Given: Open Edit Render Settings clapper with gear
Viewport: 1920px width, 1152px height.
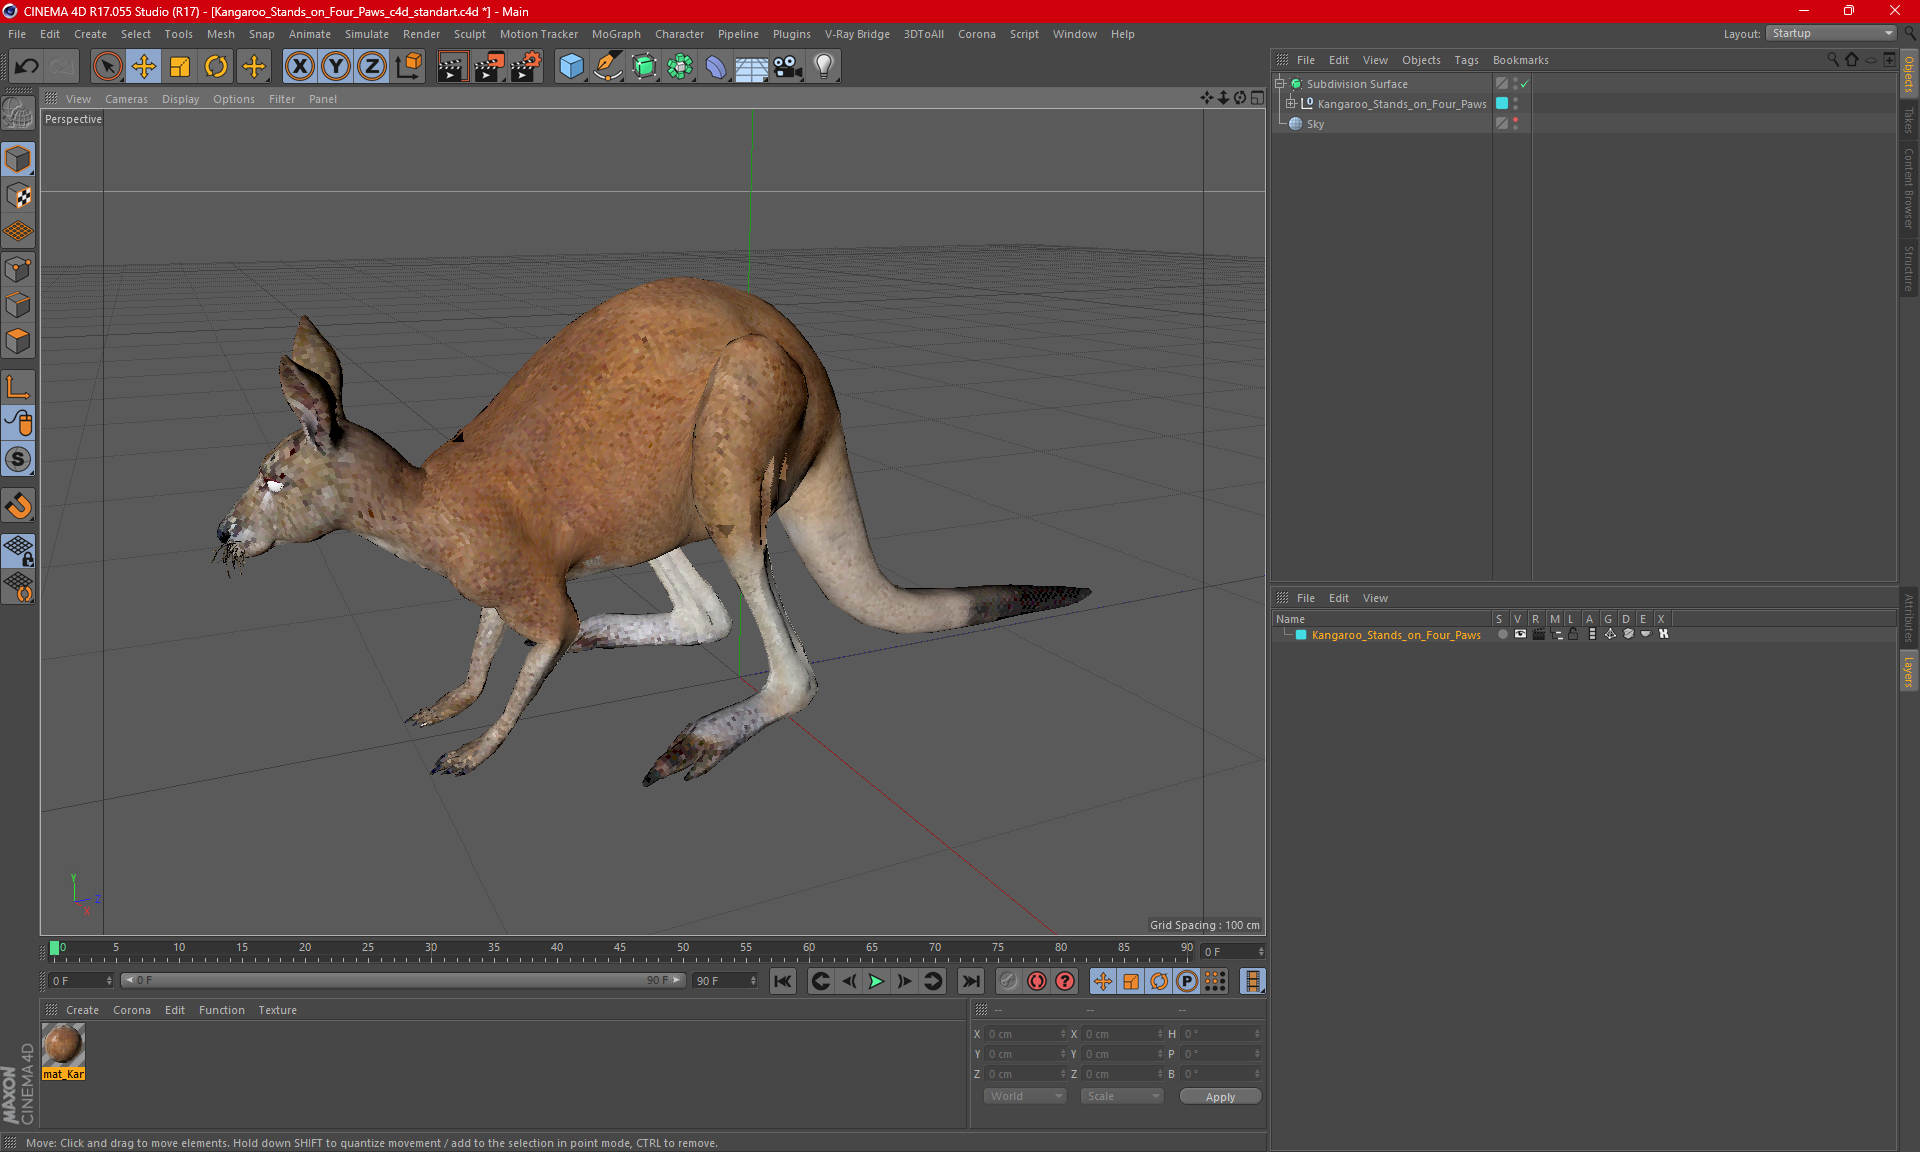Looking at the screenshot, I should pos(526,67).
